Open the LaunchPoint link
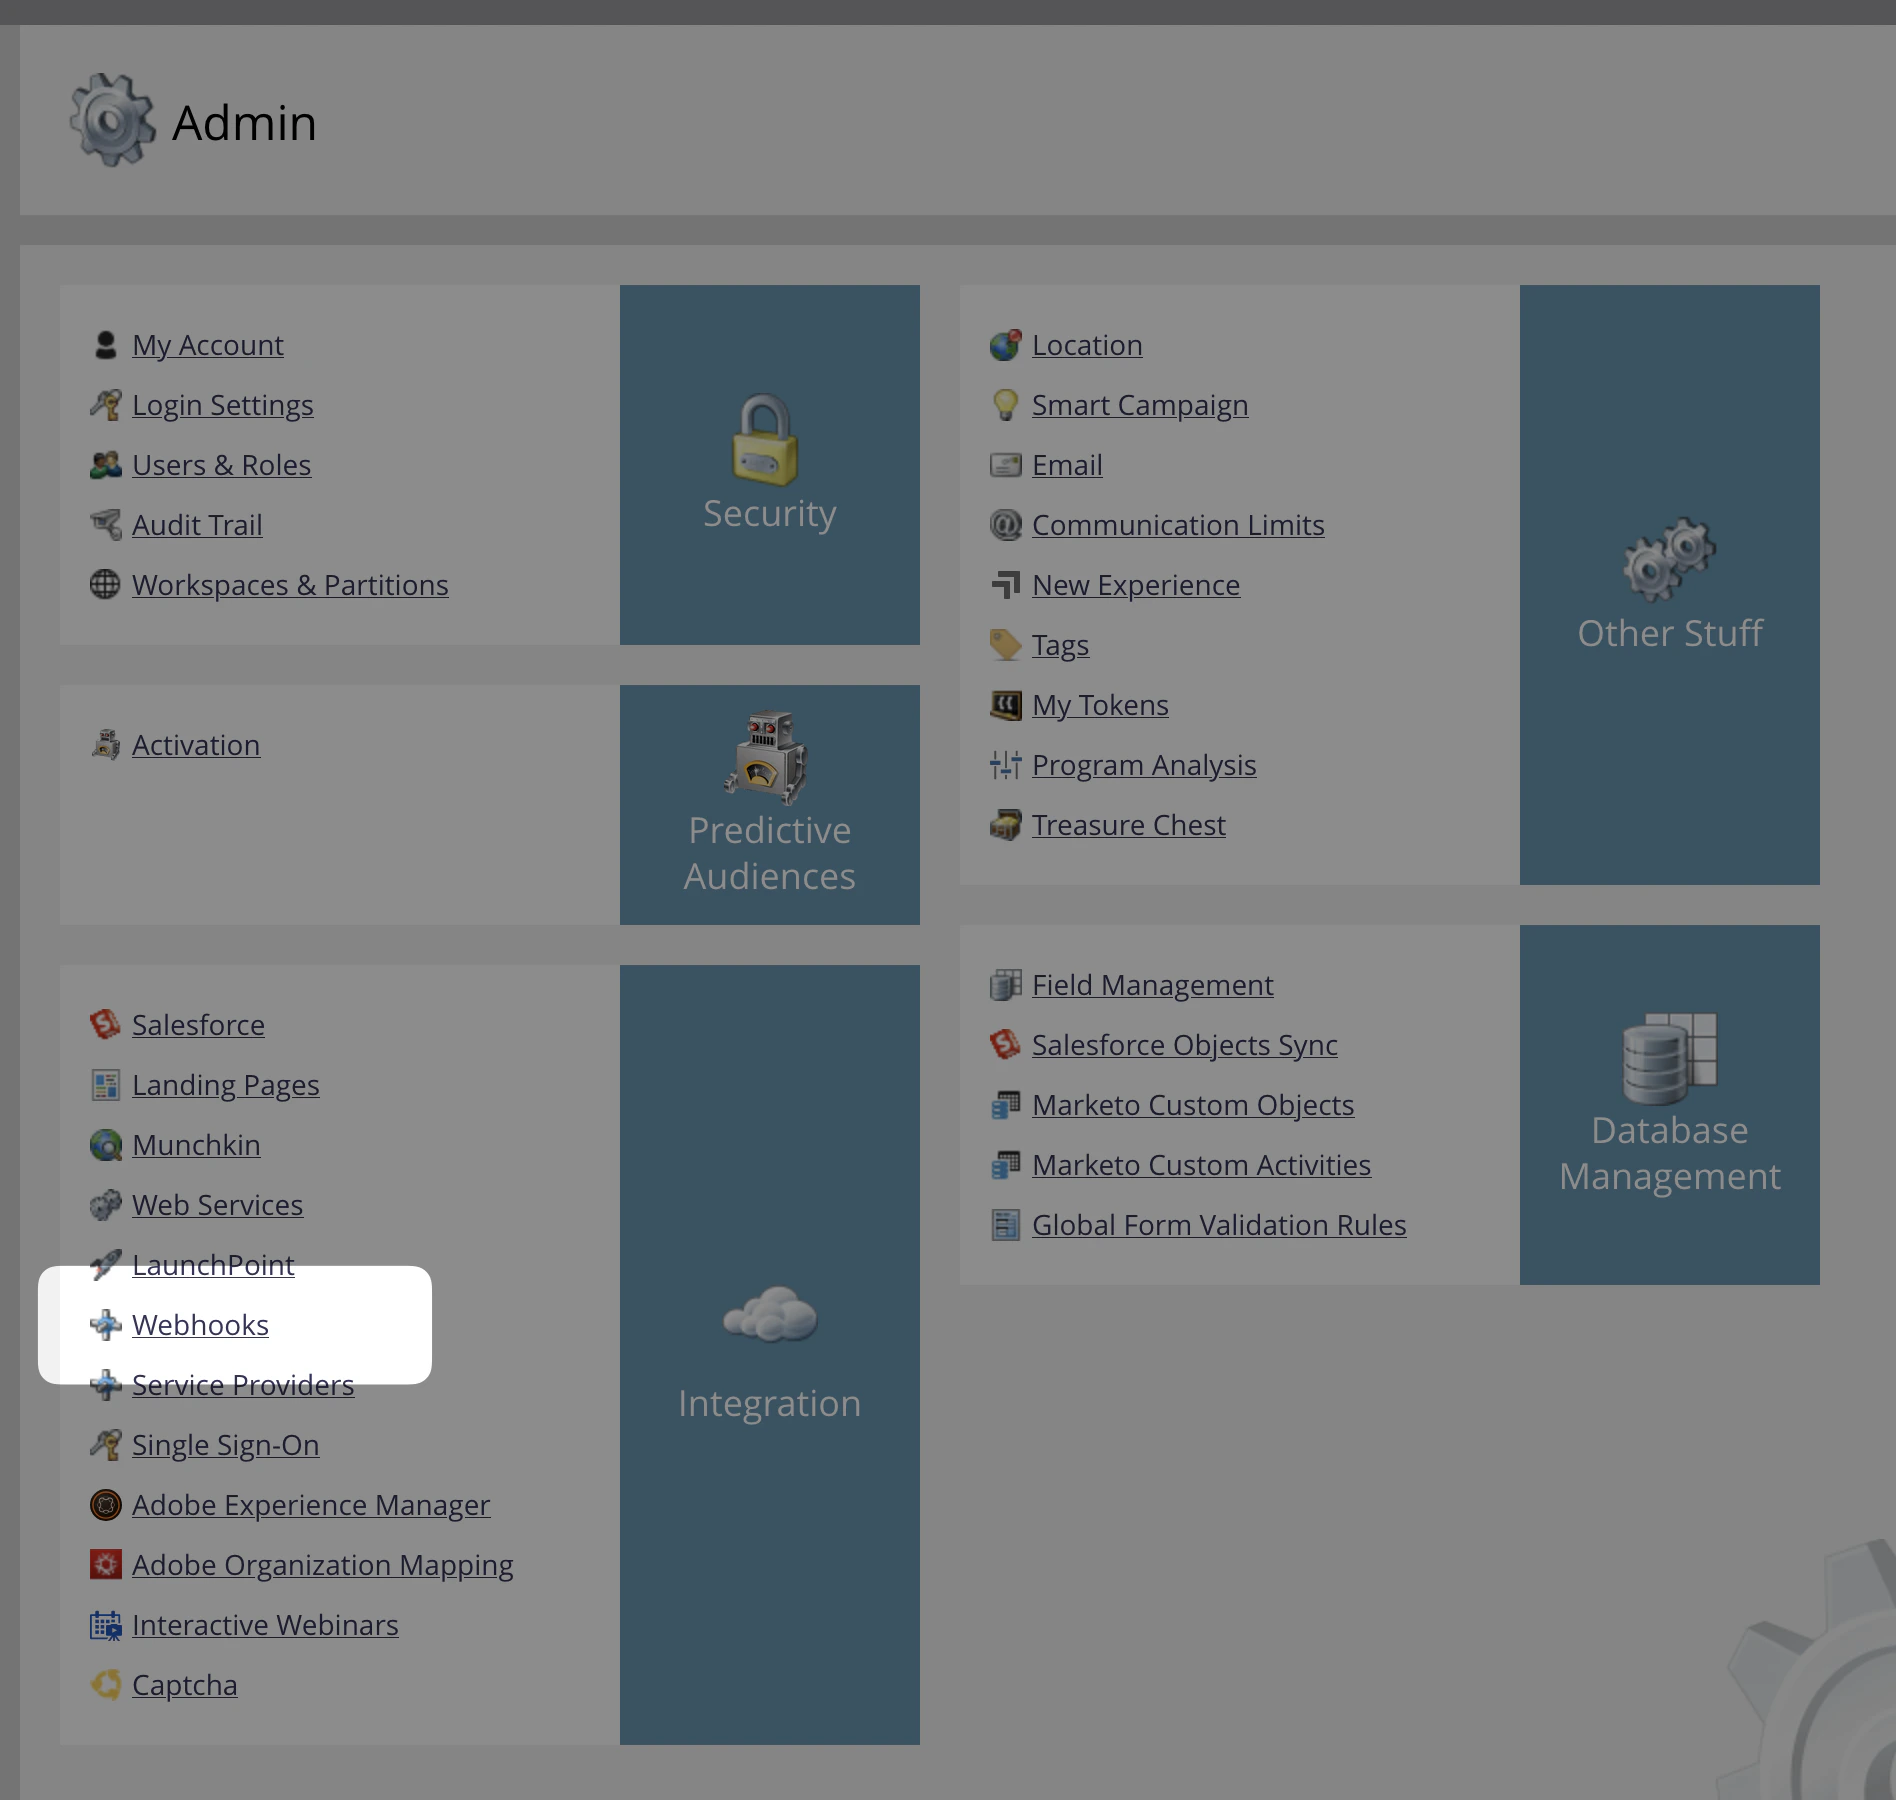This screenshot has width=1896, height=1800. 213,1265
